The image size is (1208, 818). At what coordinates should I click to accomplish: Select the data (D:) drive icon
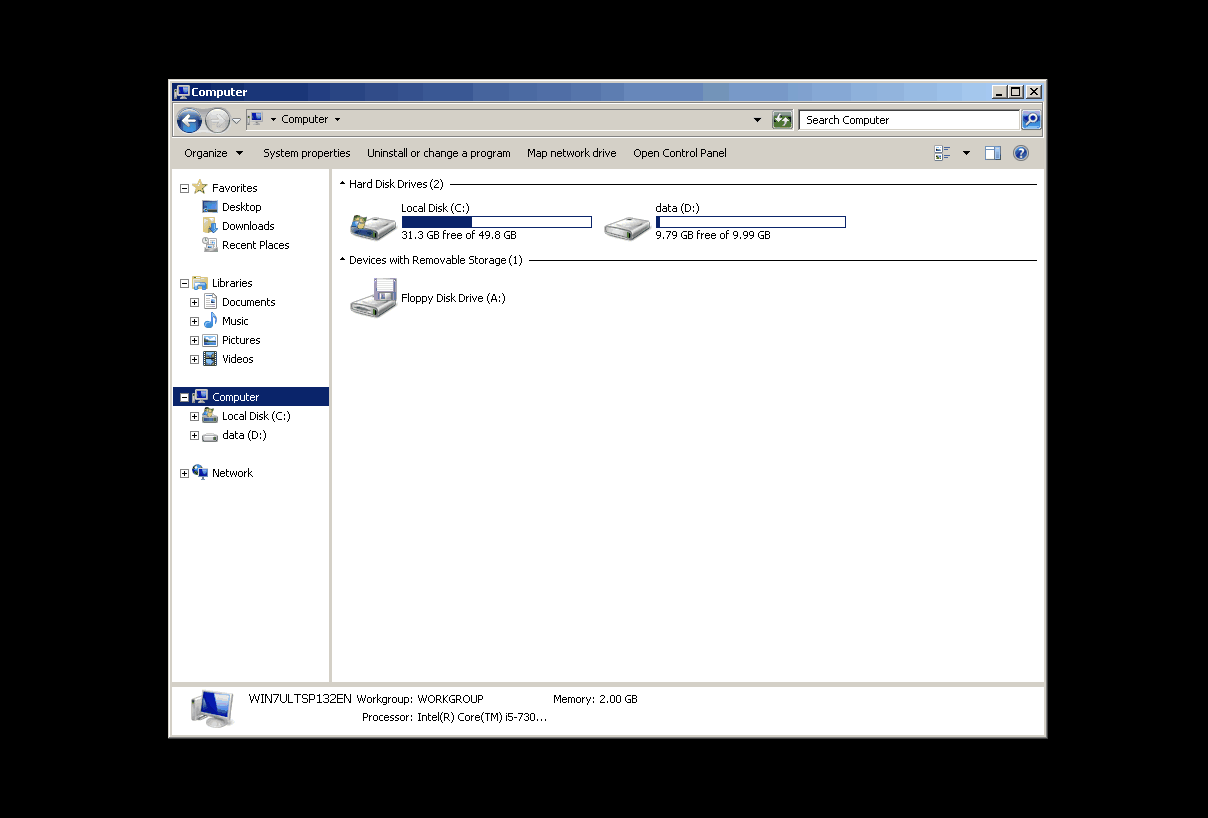(x=627, y=226)
